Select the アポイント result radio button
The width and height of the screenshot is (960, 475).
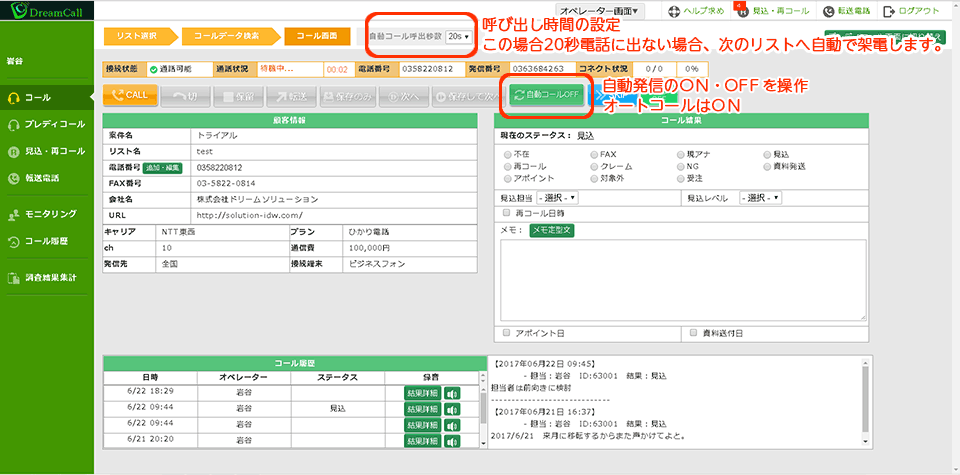pyautogui.click(x=508, y=178)
